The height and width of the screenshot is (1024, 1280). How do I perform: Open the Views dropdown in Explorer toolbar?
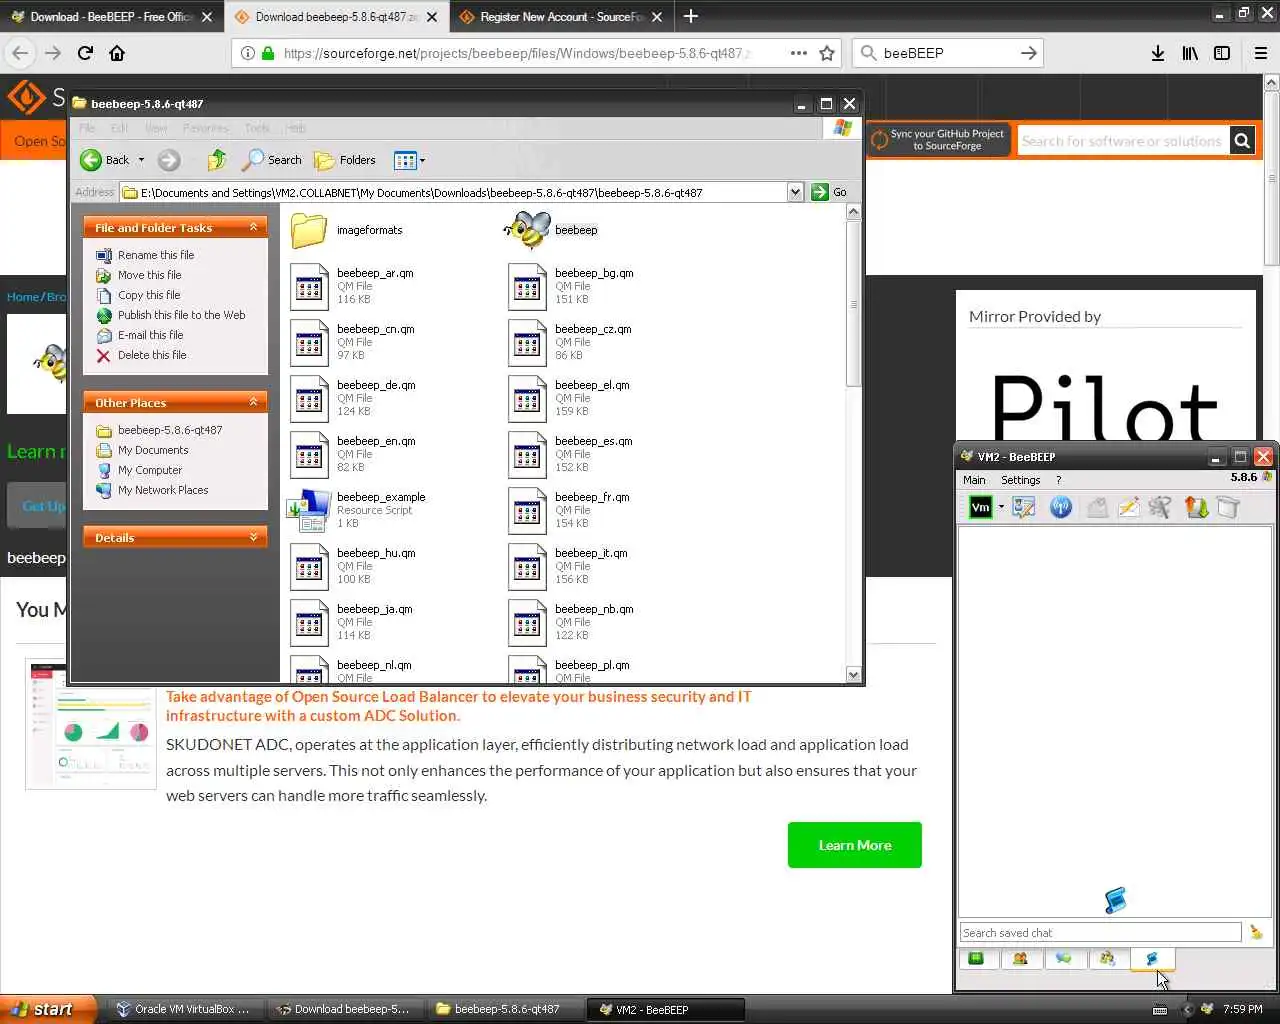click(410, 160)
